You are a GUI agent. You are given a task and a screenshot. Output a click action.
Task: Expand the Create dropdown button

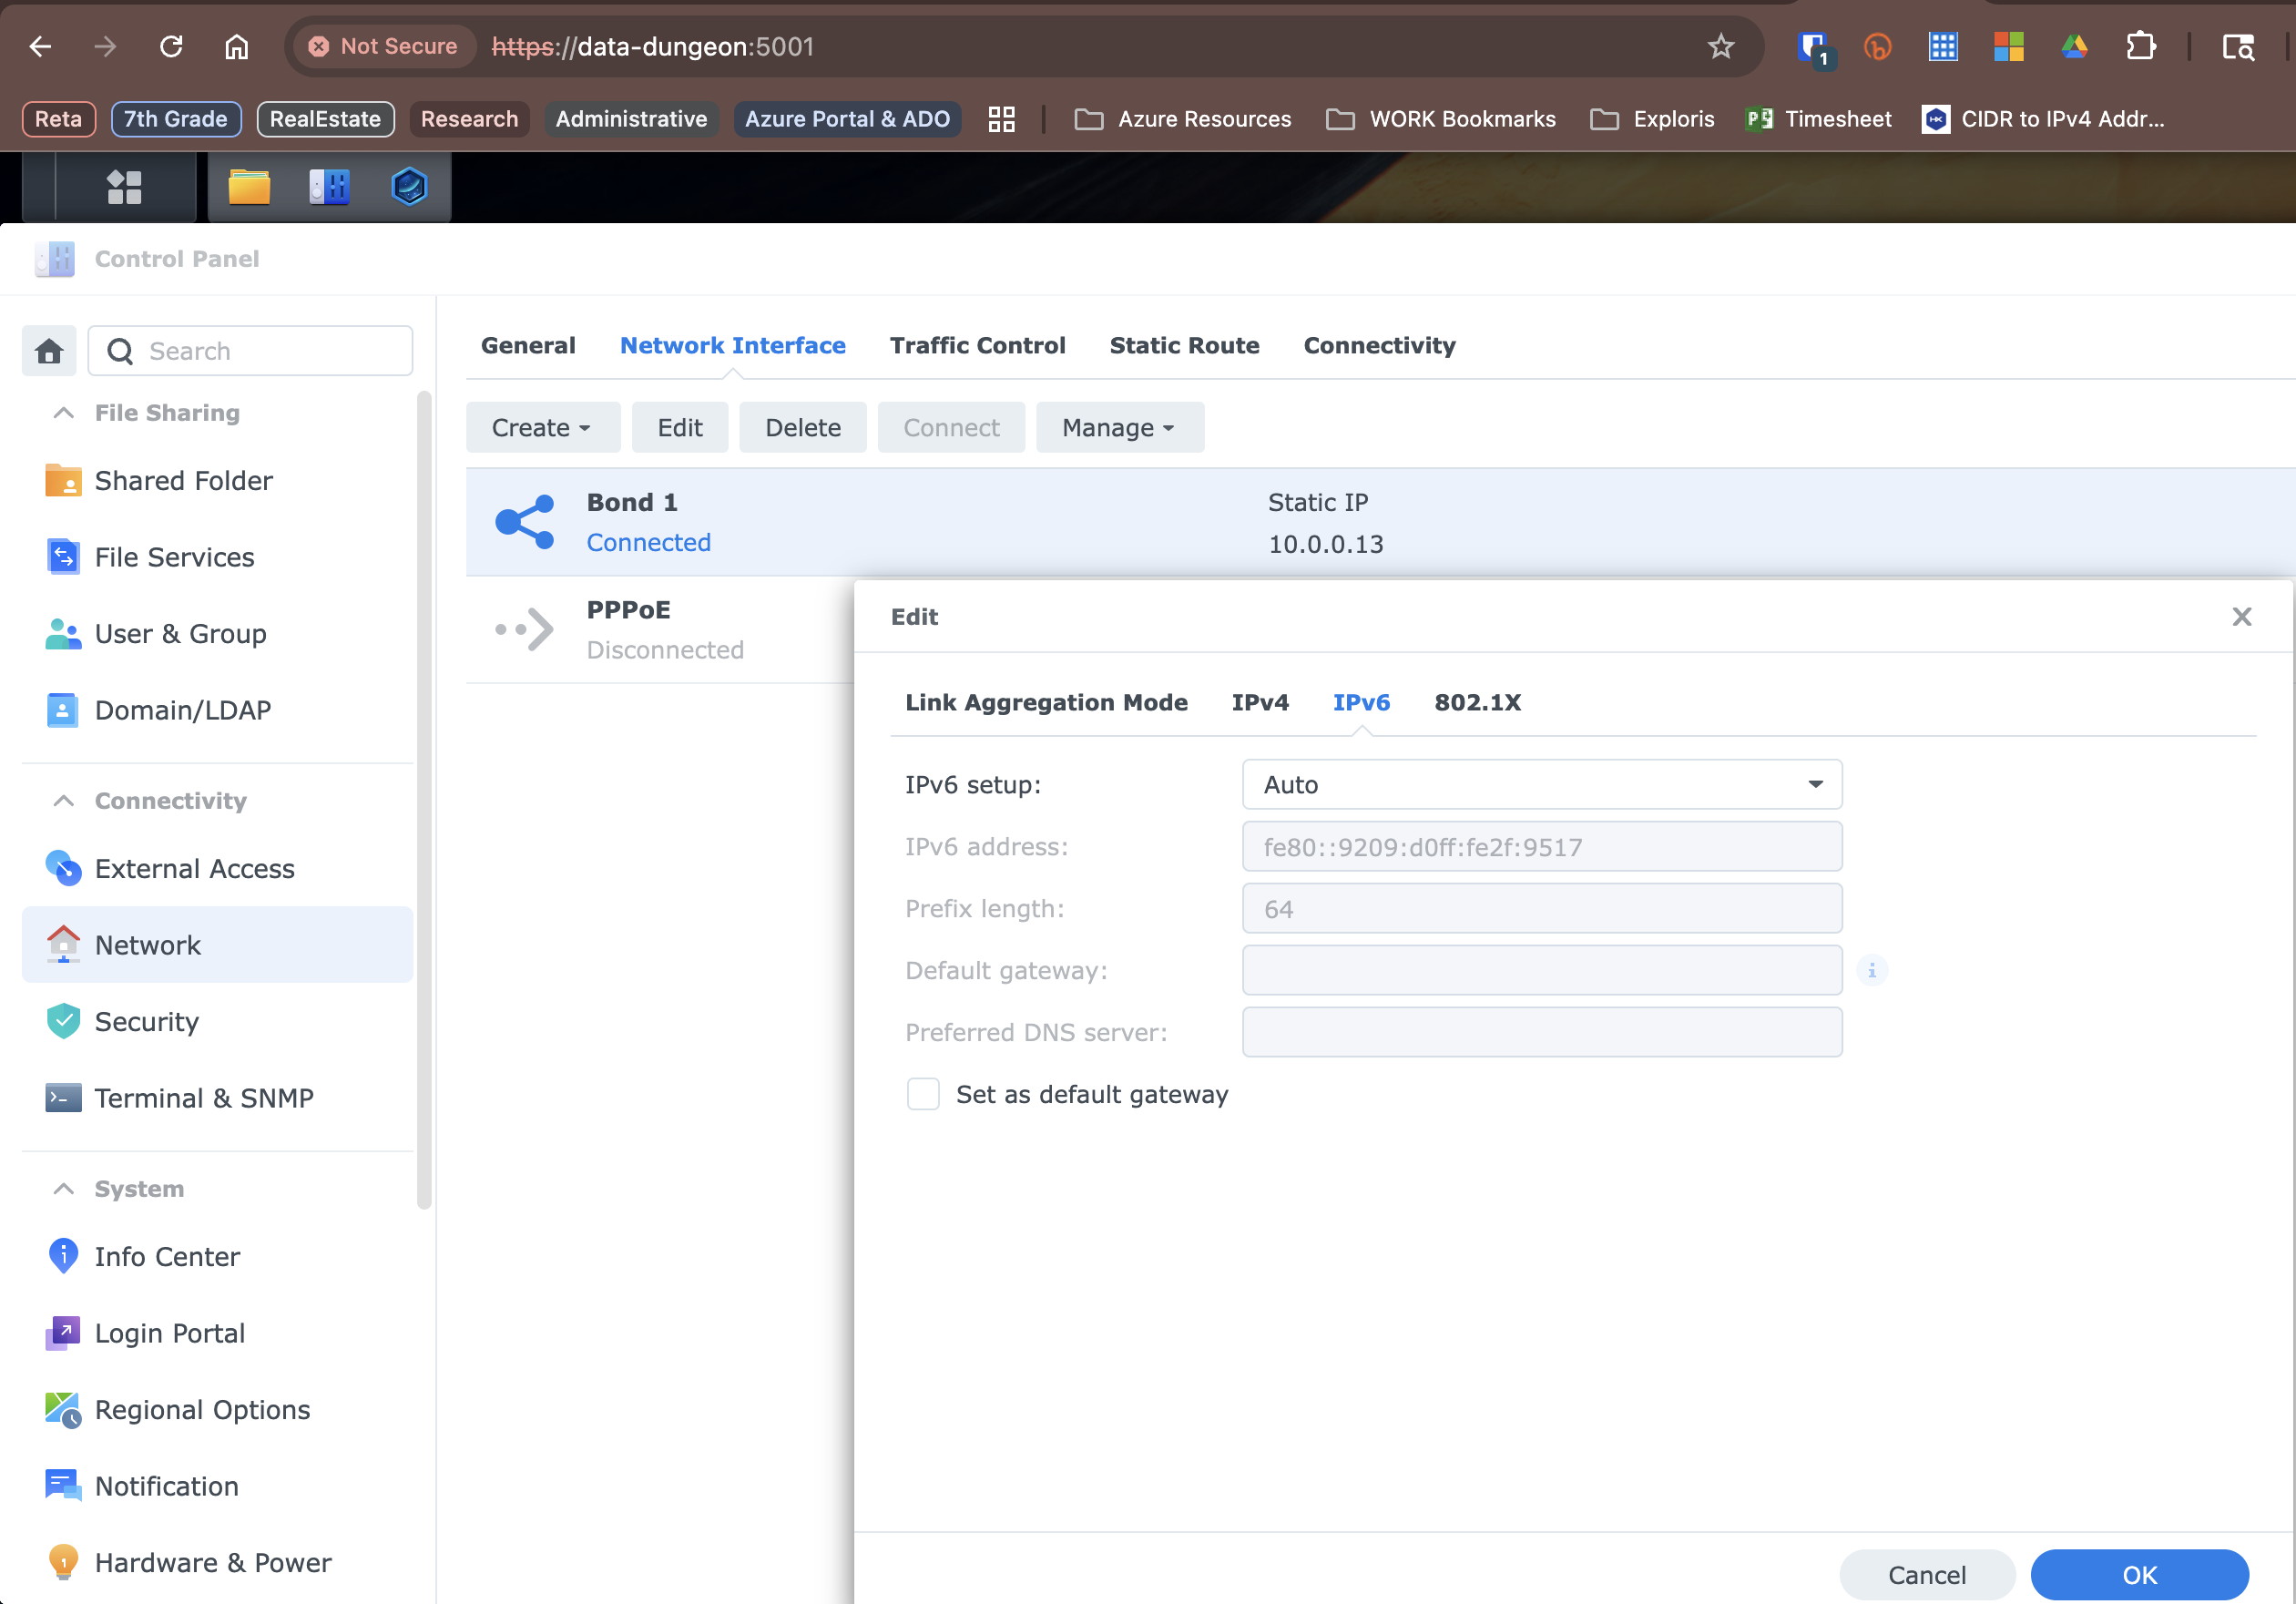[x=542, y=428]
